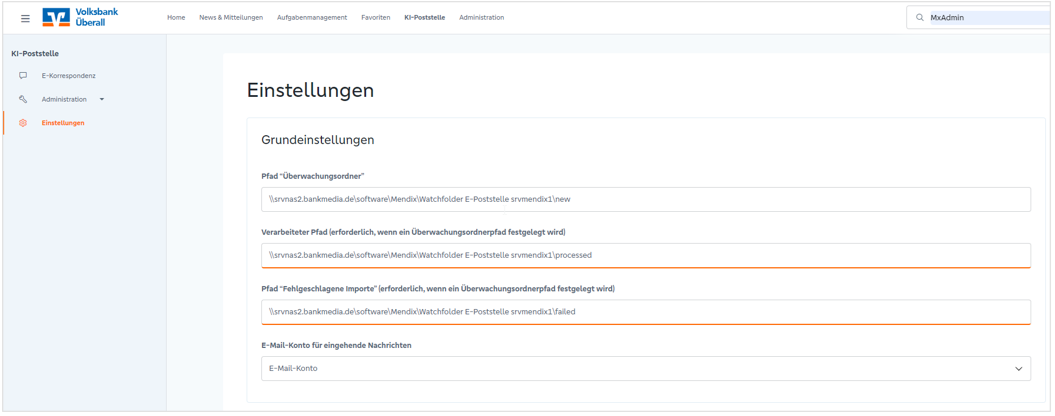The image size is (1055, 416).
Task: Click the chevron of E-Mail-Konto selector
Action: [1019, 368]
